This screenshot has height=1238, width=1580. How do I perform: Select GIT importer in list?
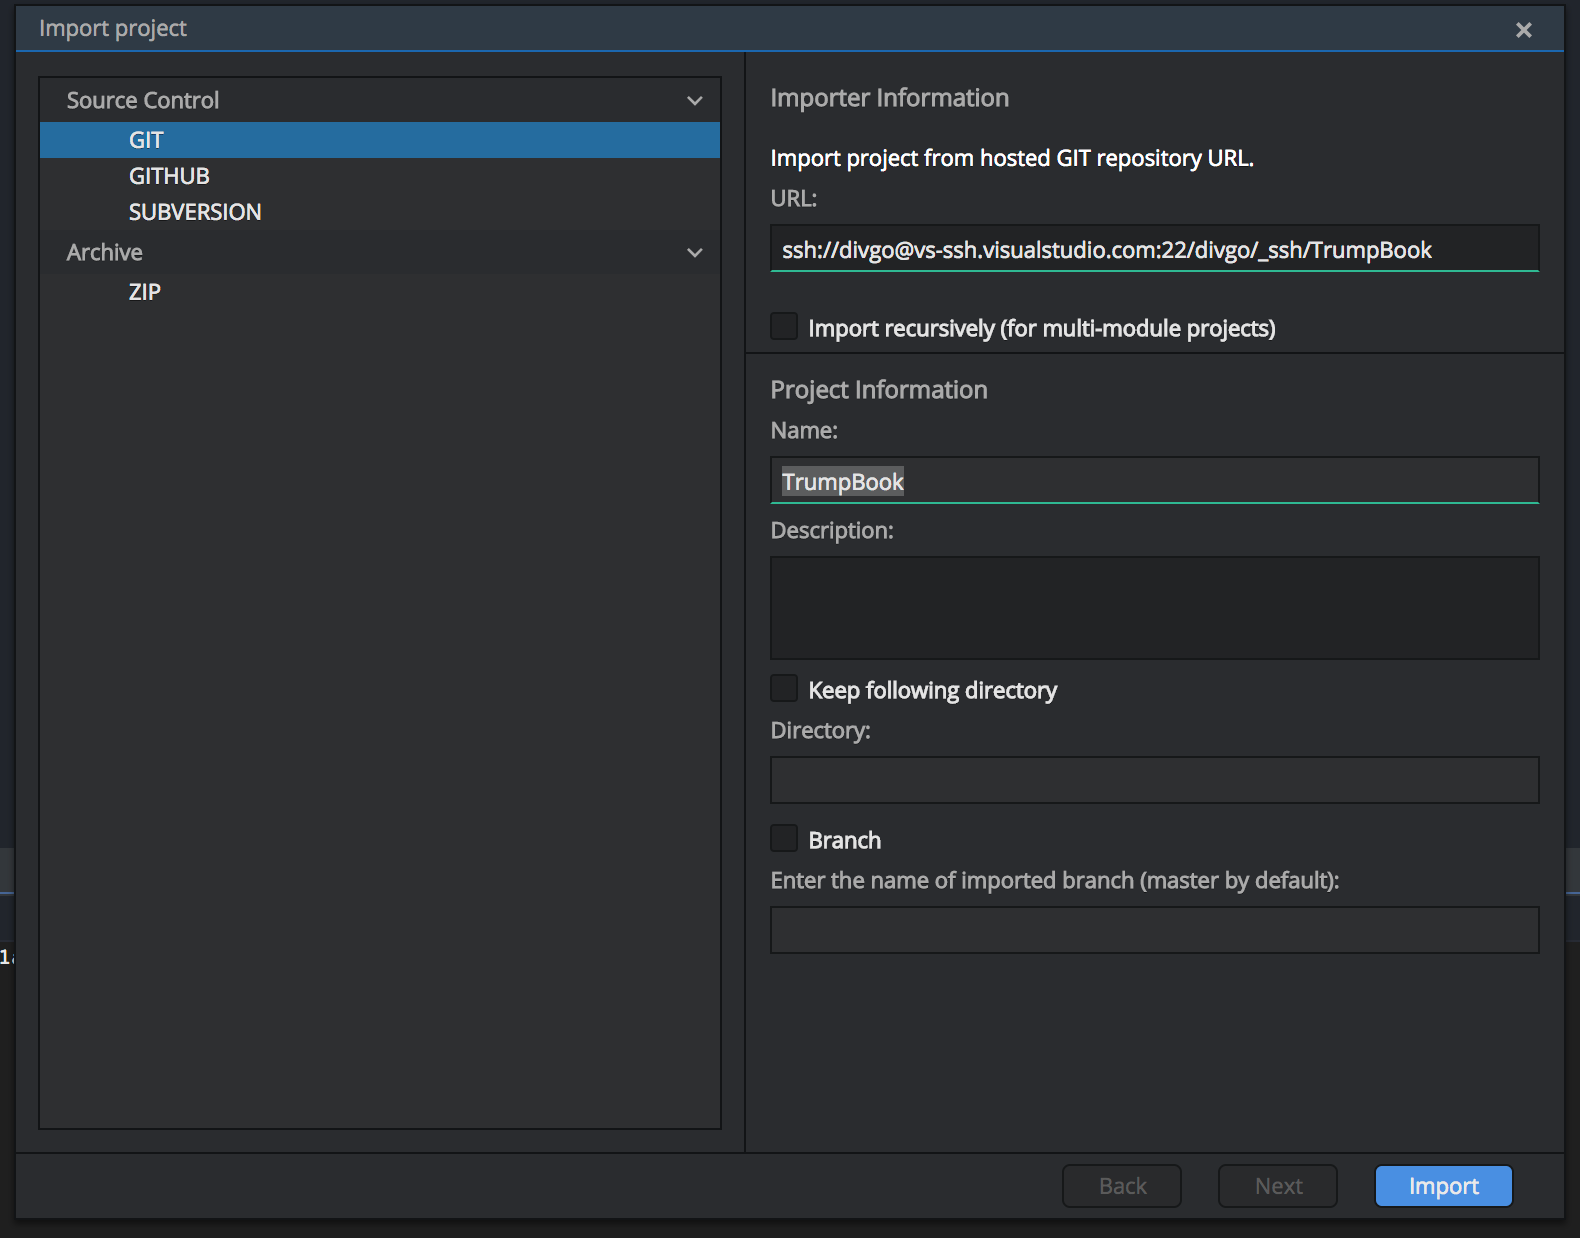[x=146, y=140]
